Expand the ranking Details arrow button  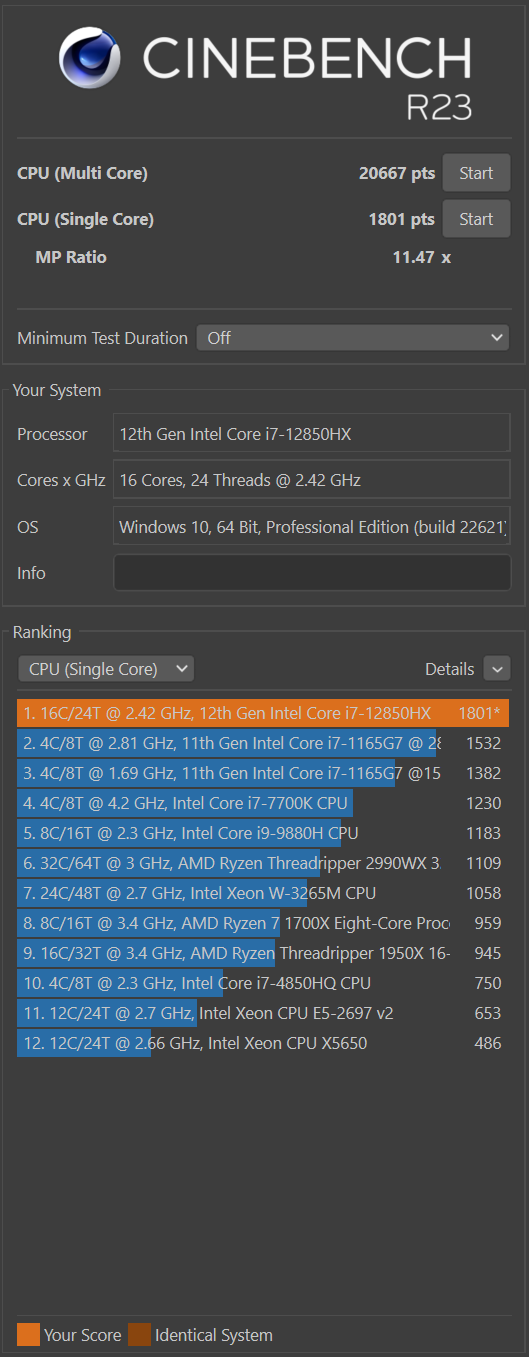pyautogui.click(x=497, y=669)
